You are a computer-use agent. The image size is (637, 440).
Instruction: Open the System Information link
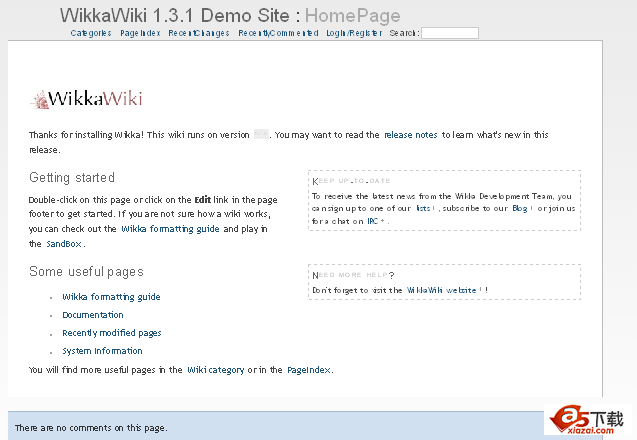coord(102,351)
